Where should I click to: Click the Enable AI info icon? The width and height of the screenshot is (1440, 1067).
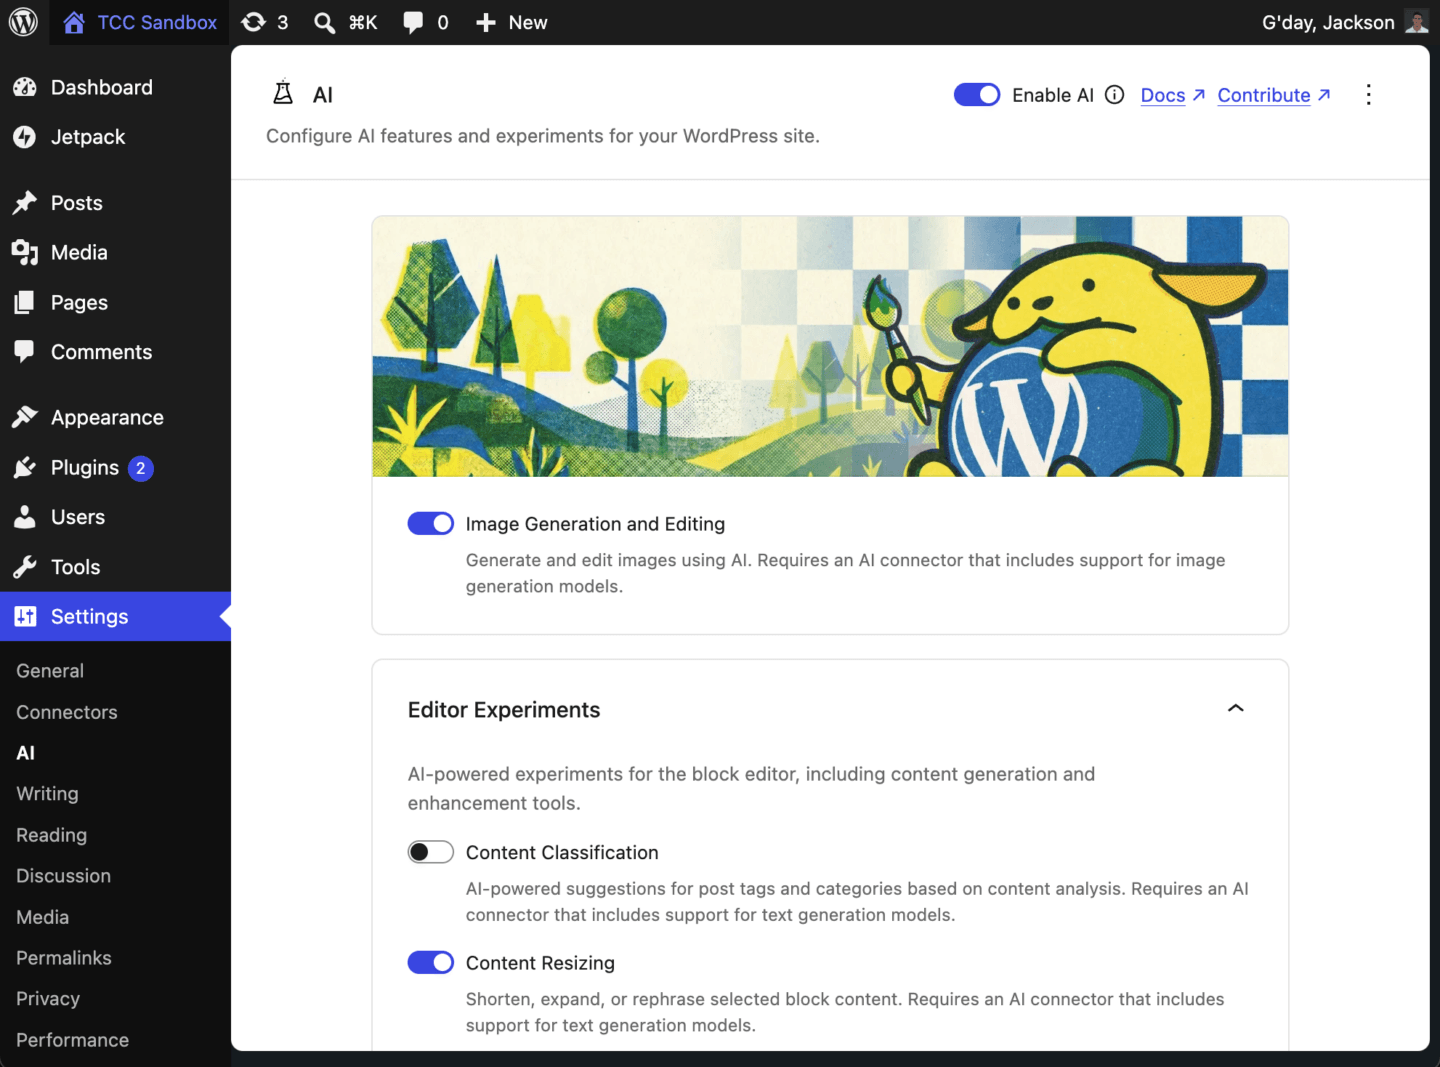coord(1115,95)
